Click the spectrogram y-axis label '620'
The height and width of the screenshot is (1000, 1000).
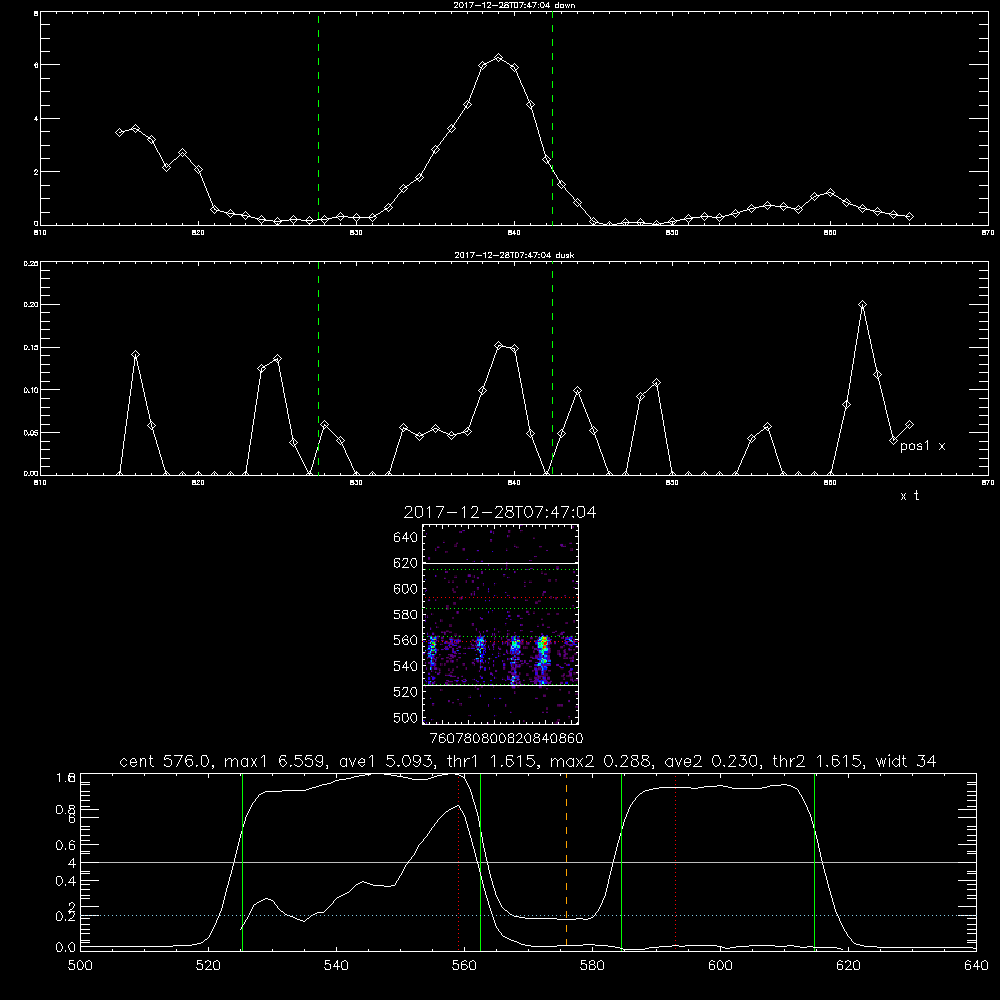click(406, 563)
